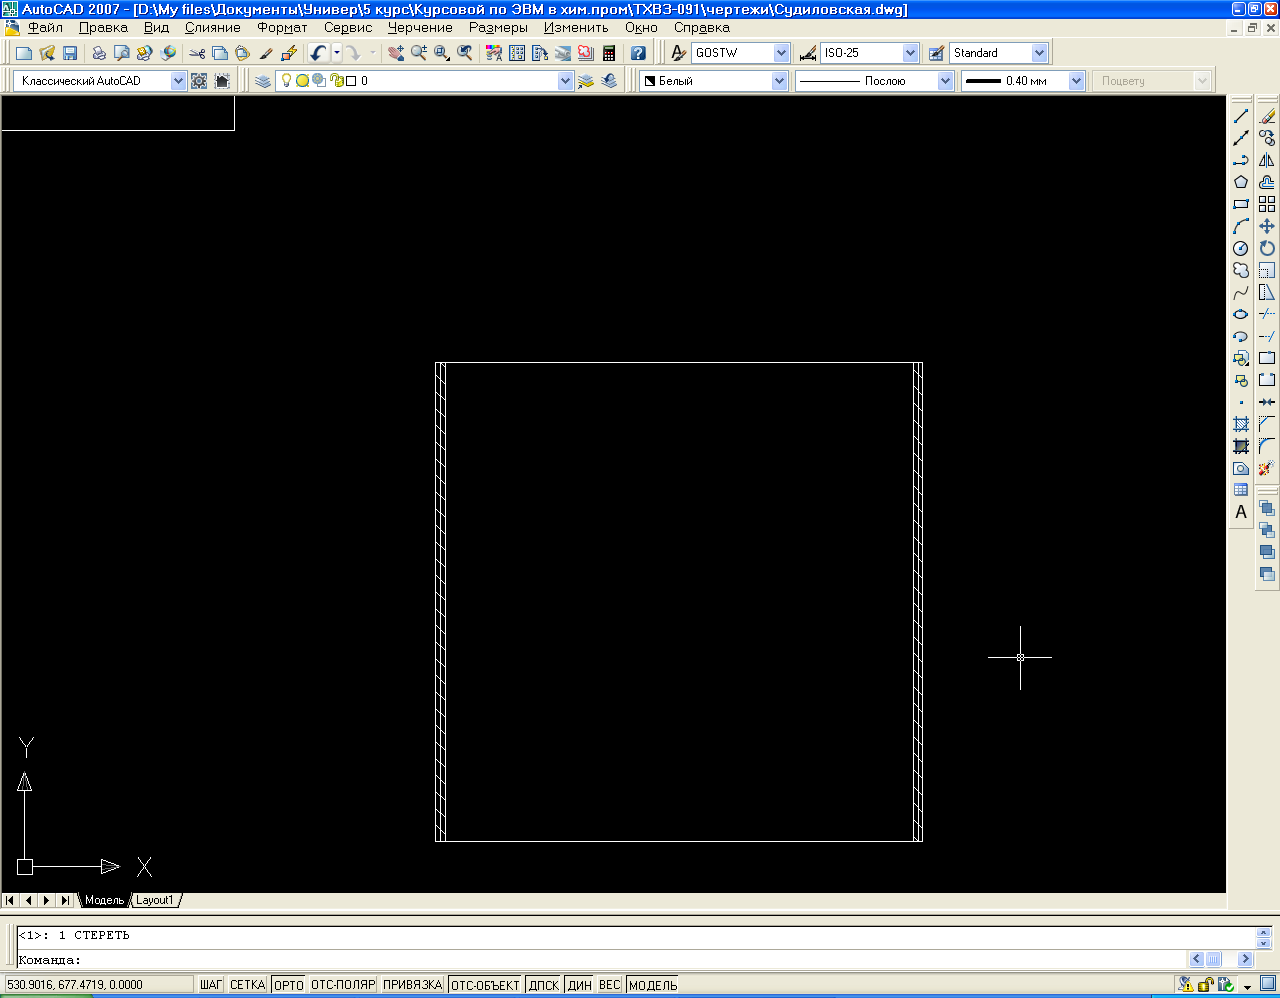Screen dimensions: 1280x998
Task: Toggle ПРИВЯЗКА object snap in status bar
Action: point(412,985)
